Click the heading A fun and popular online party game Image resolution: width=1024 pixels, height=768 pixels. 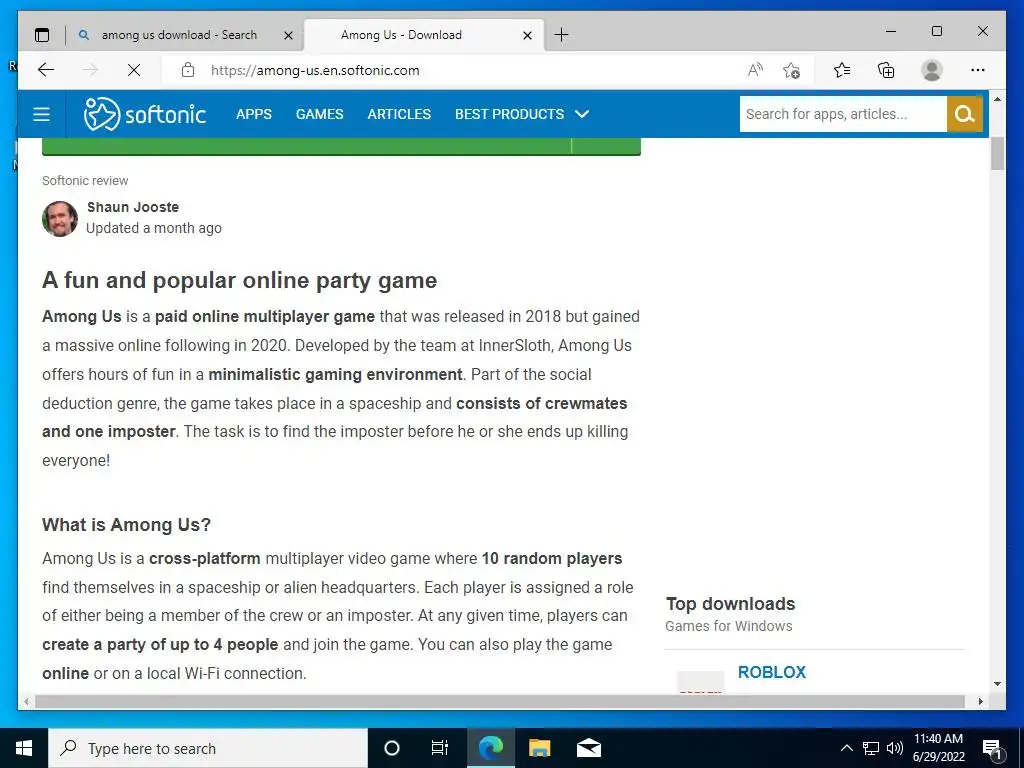coord(240,280)
